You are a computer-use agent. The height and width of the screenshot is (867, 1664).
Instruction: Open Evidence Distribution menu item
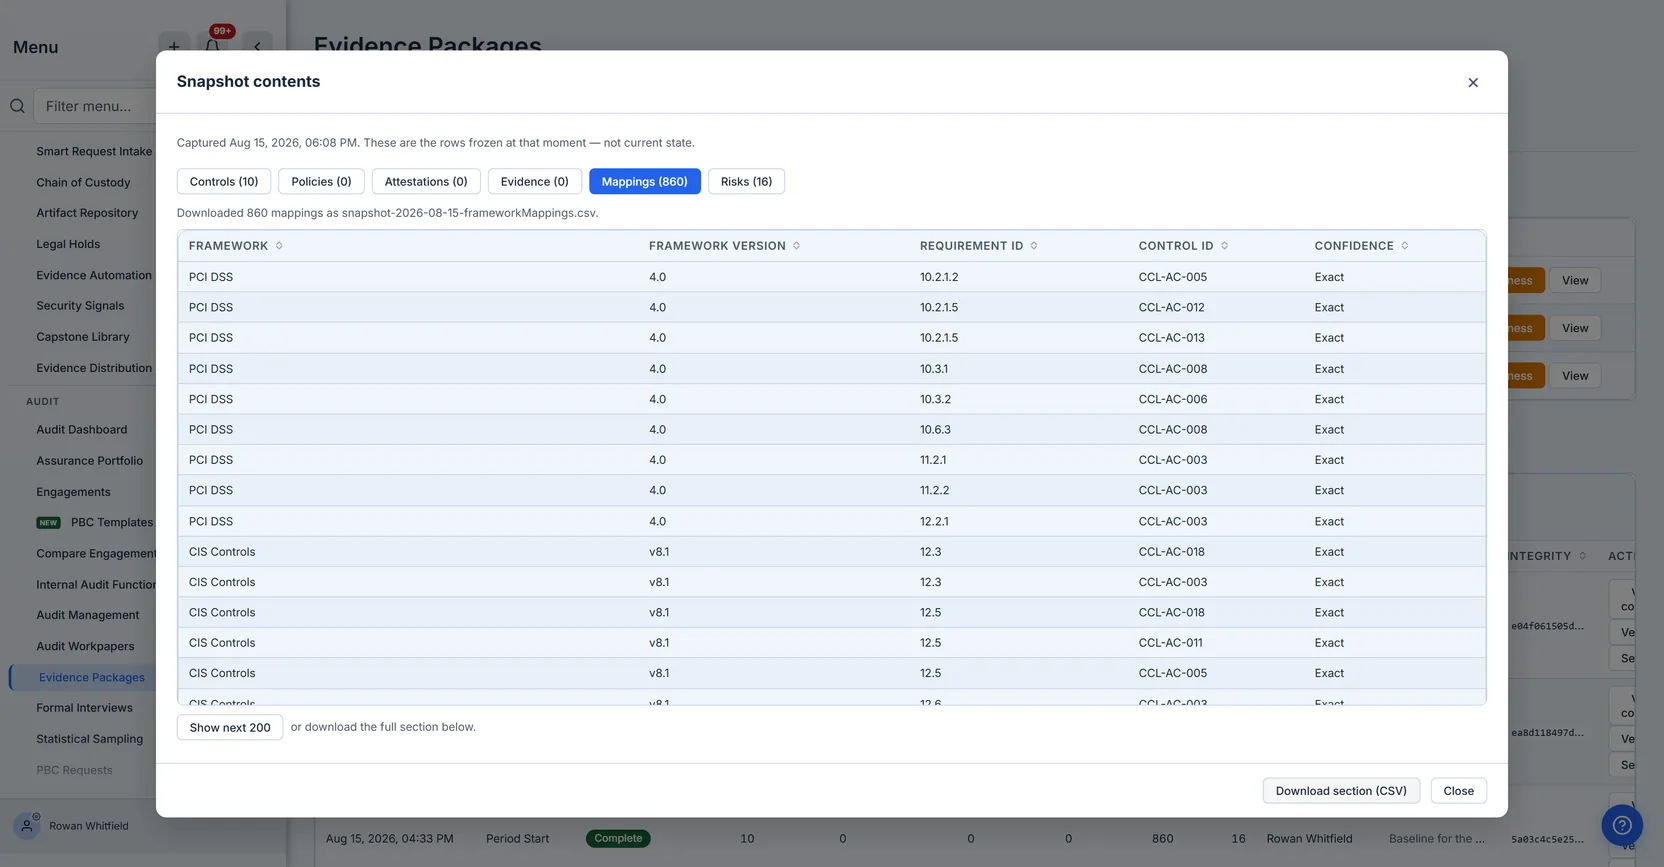point(94,368)
